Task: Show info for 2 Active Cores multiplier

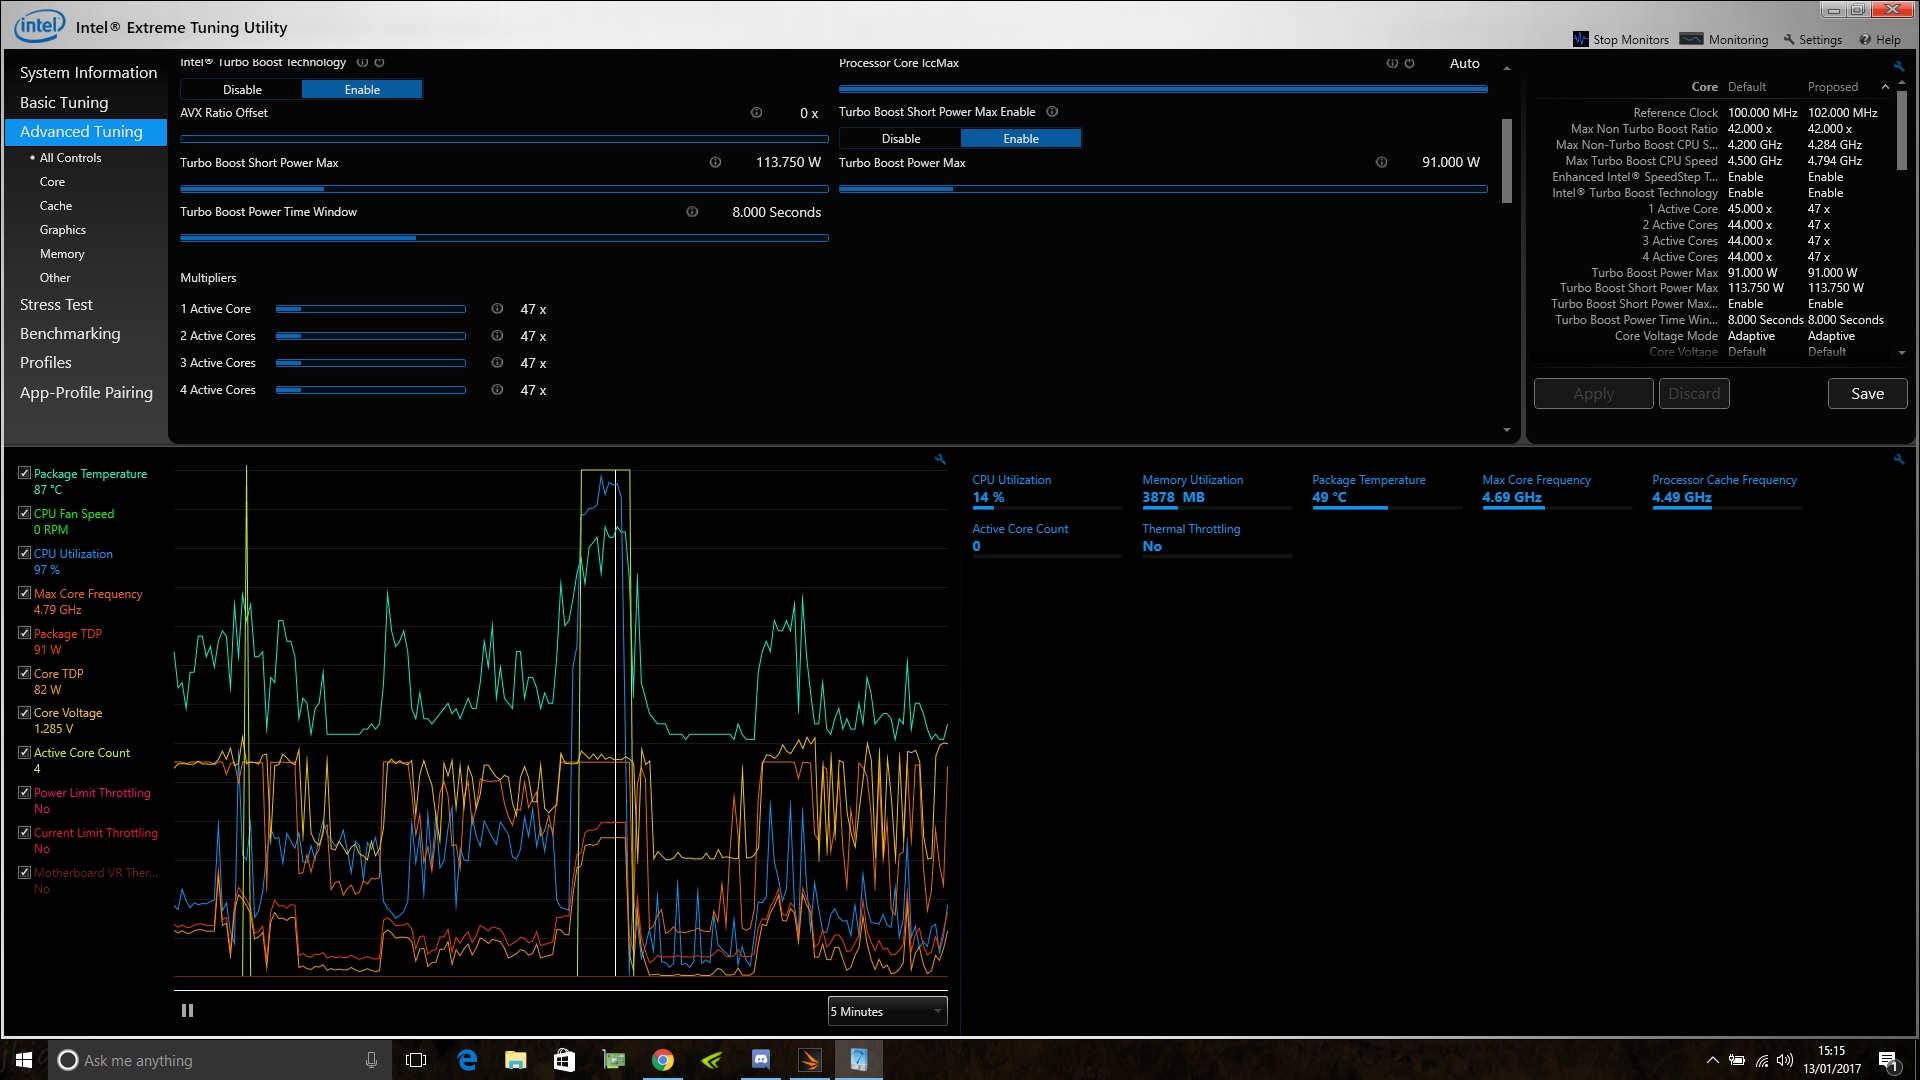Action: (497, 336)
